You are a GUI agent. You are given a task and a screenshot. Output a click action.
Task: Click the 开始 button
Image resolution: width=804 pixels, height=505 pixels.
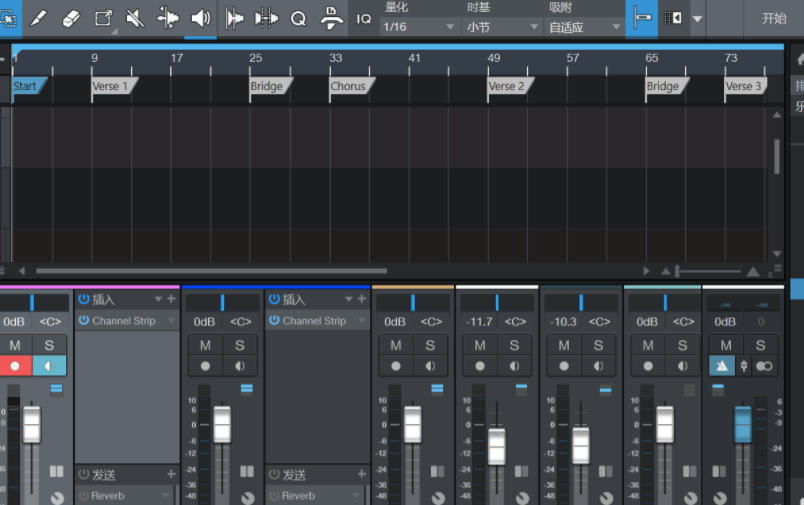coord(774,18)
